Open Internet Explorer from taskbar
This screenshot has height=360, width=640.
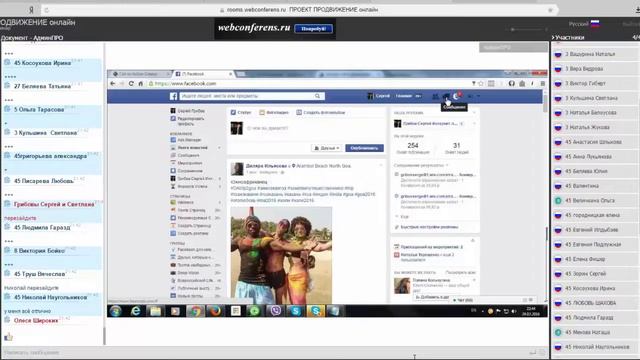[x=136, y=311]
